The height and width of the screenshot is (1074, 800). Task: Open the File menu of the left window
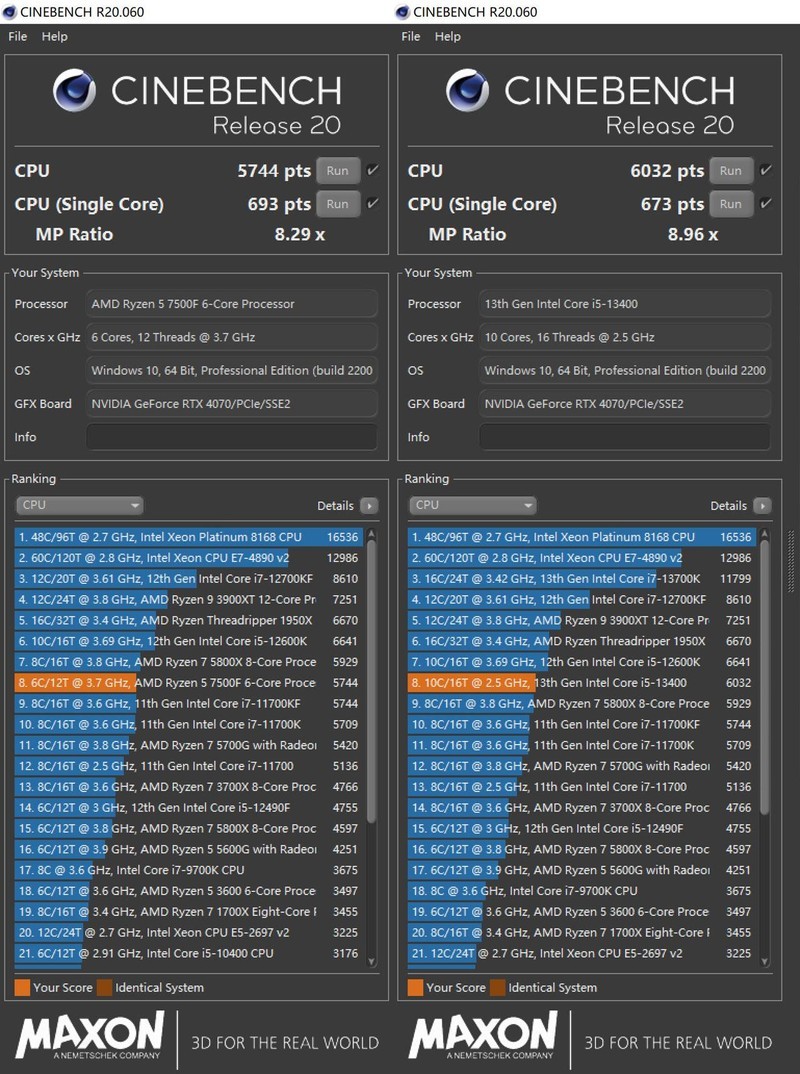click(16, 36)
